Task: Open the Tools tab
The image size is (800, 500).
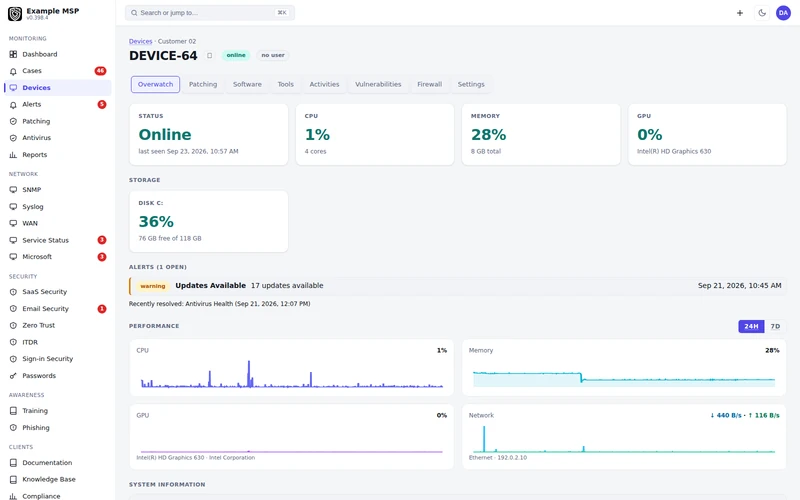Action: point(286,85)
